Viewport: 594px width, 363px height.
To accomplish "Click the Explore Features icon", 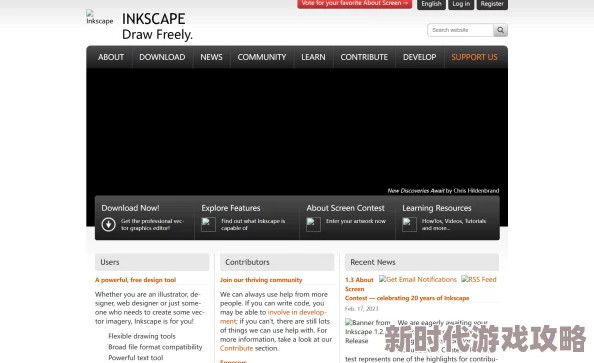I will coord(208,224).
